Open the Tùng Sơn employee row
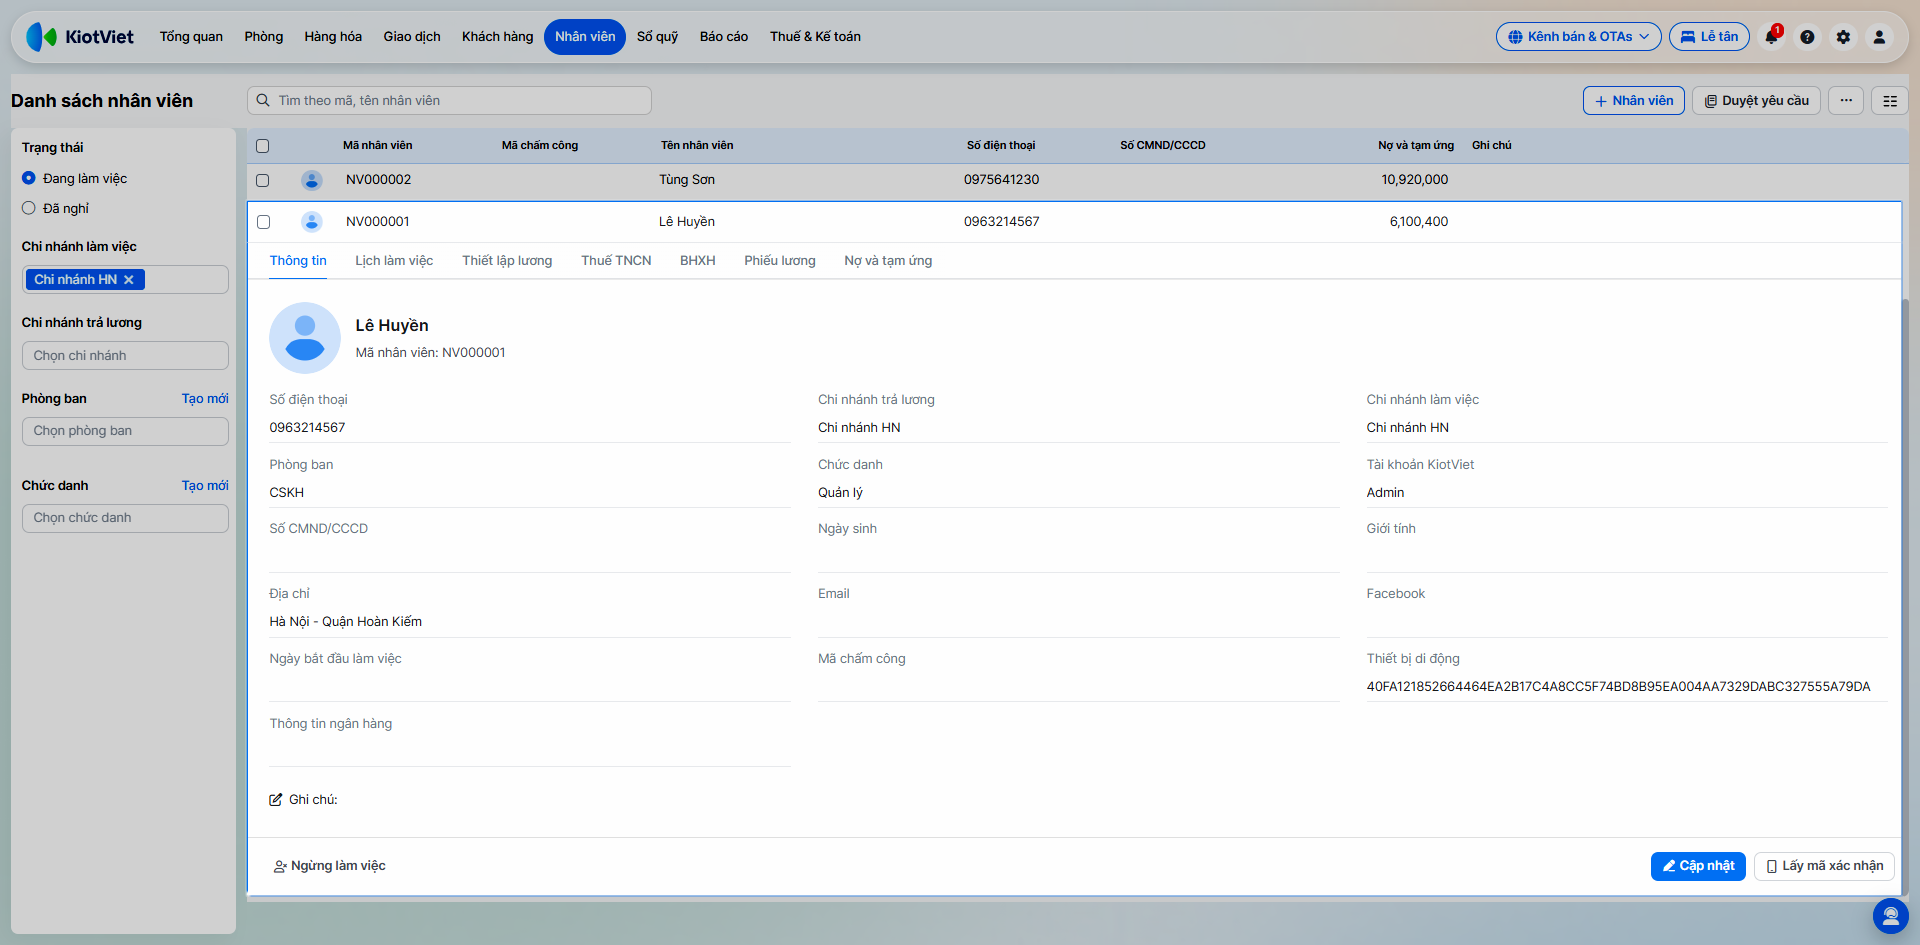The width and height of the screenshot is (1920, 945). pyautogui.click(x=1078, y=181)
